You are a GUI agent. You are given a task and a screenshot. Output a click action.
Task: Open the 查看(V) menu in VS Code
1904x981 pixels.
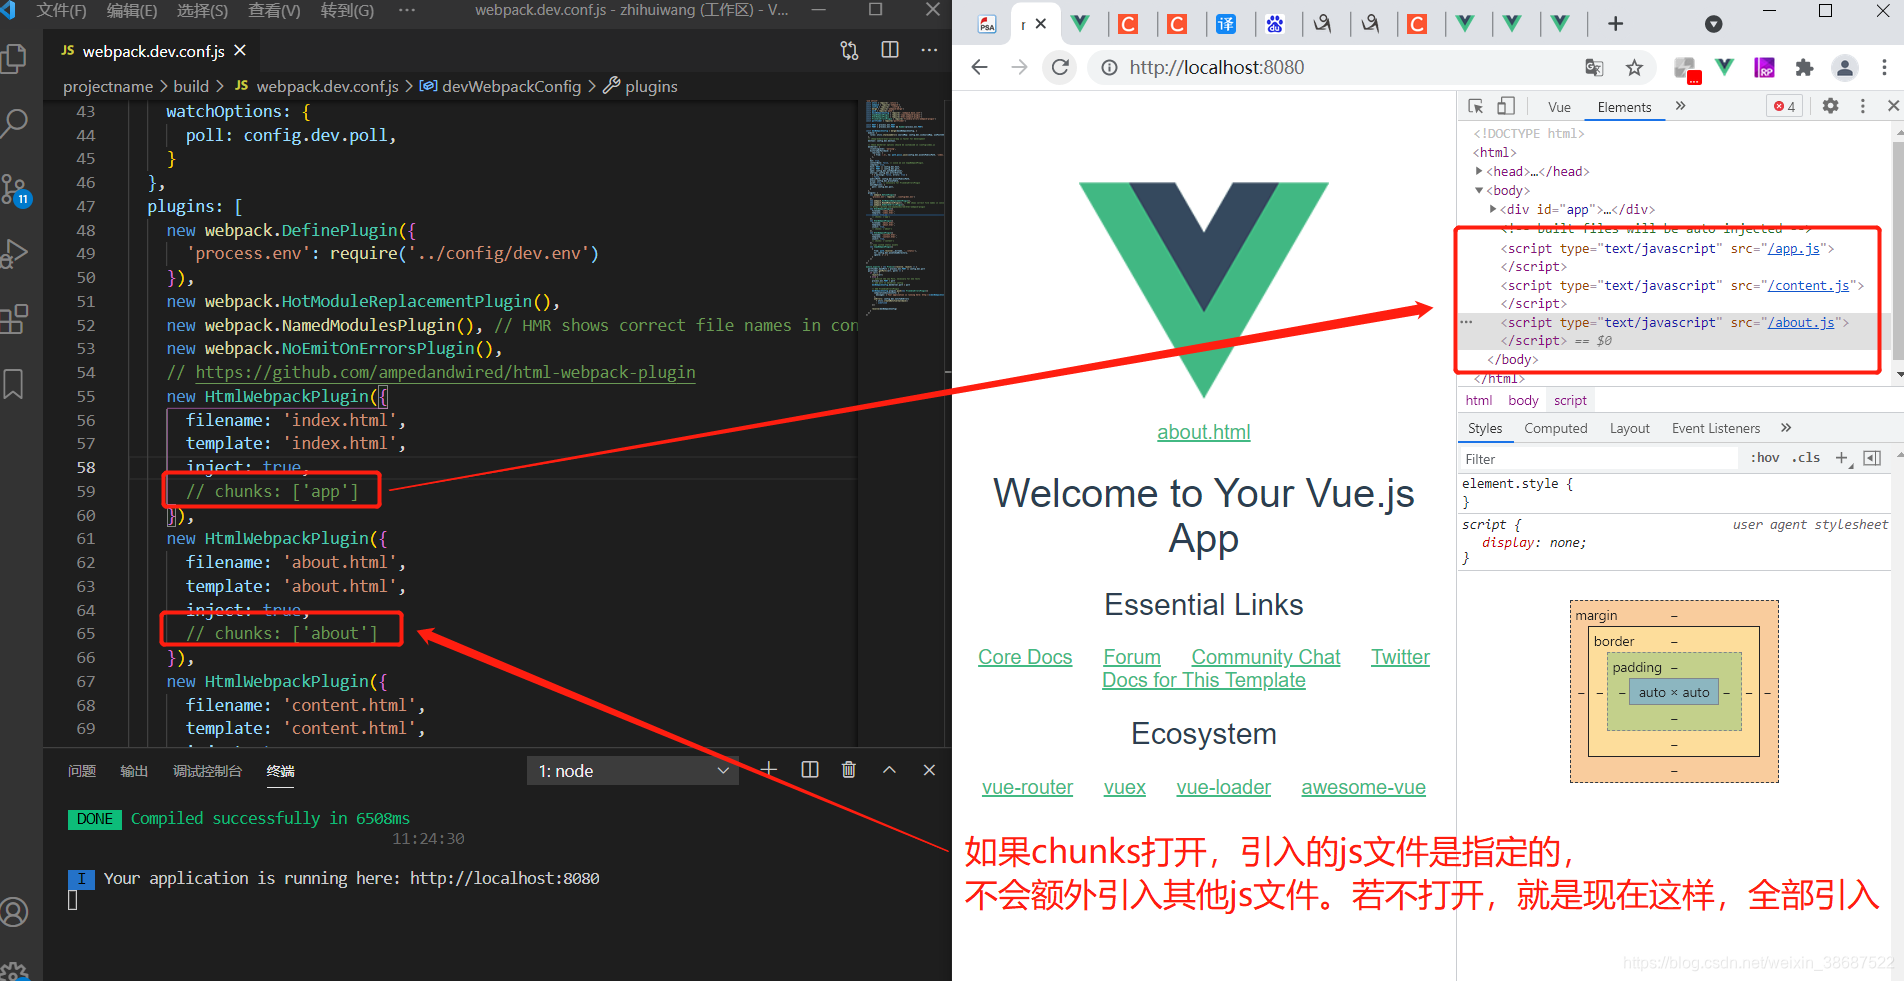[274, 10]
